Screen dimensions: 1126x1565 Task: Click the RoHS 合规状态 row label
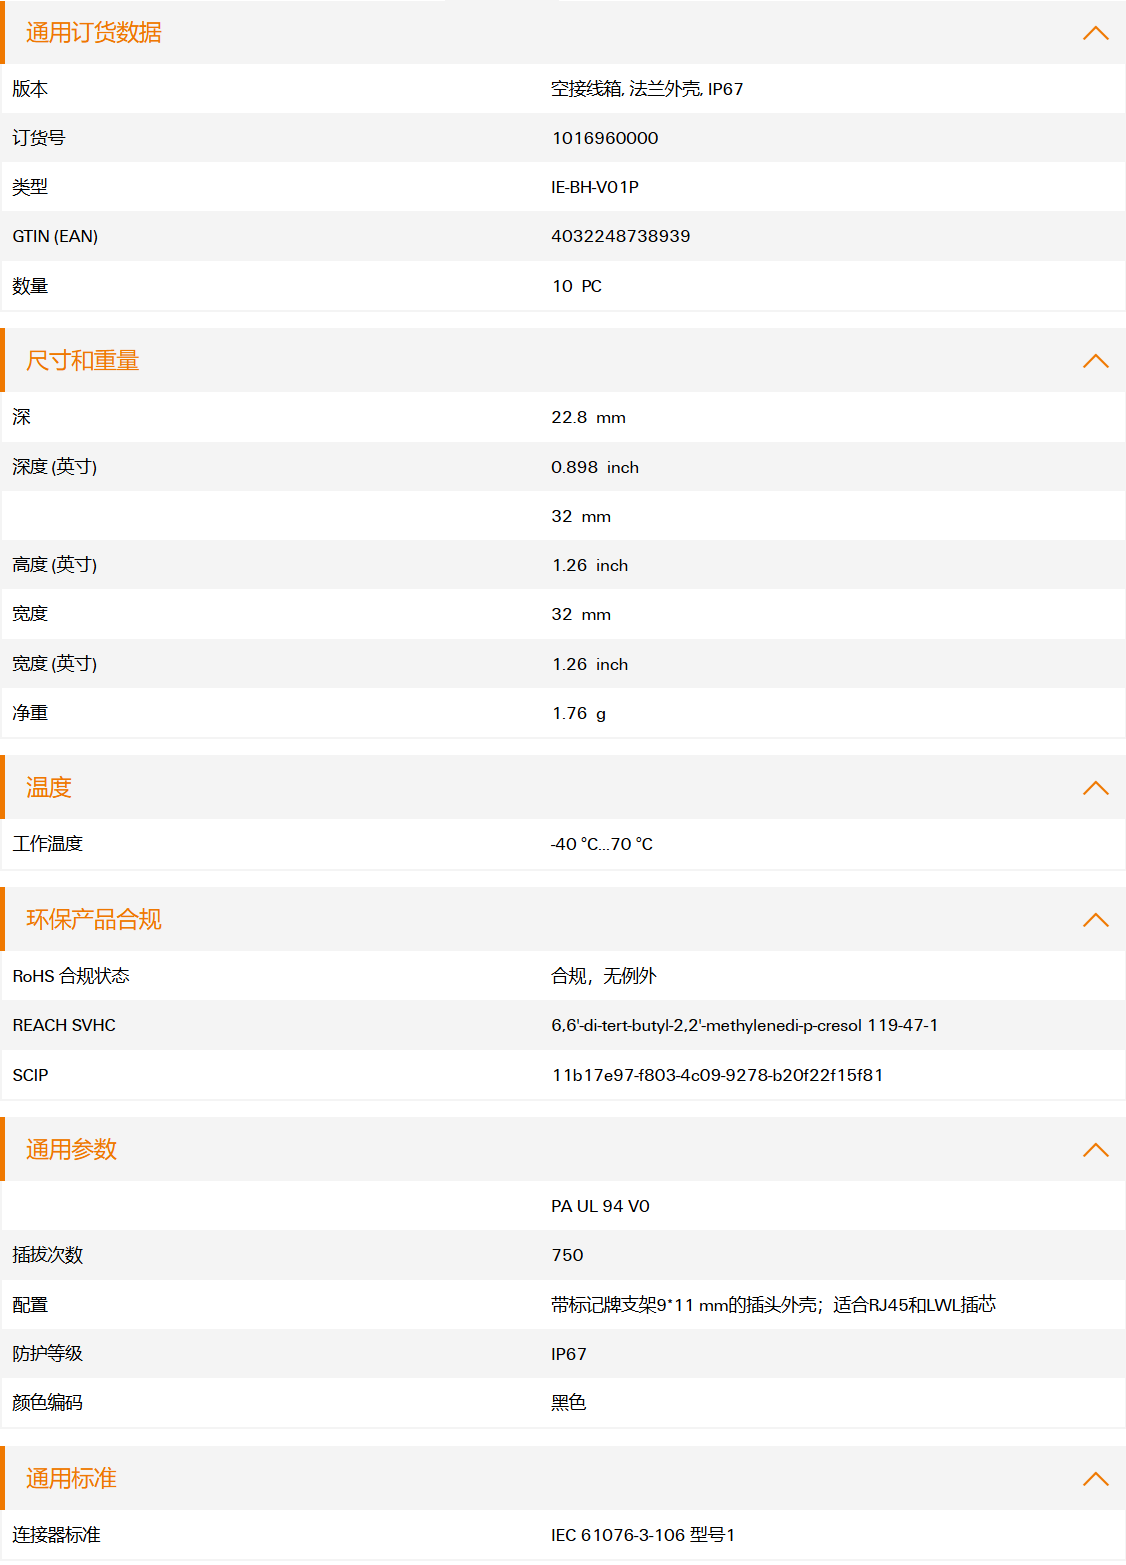[71, 976]
